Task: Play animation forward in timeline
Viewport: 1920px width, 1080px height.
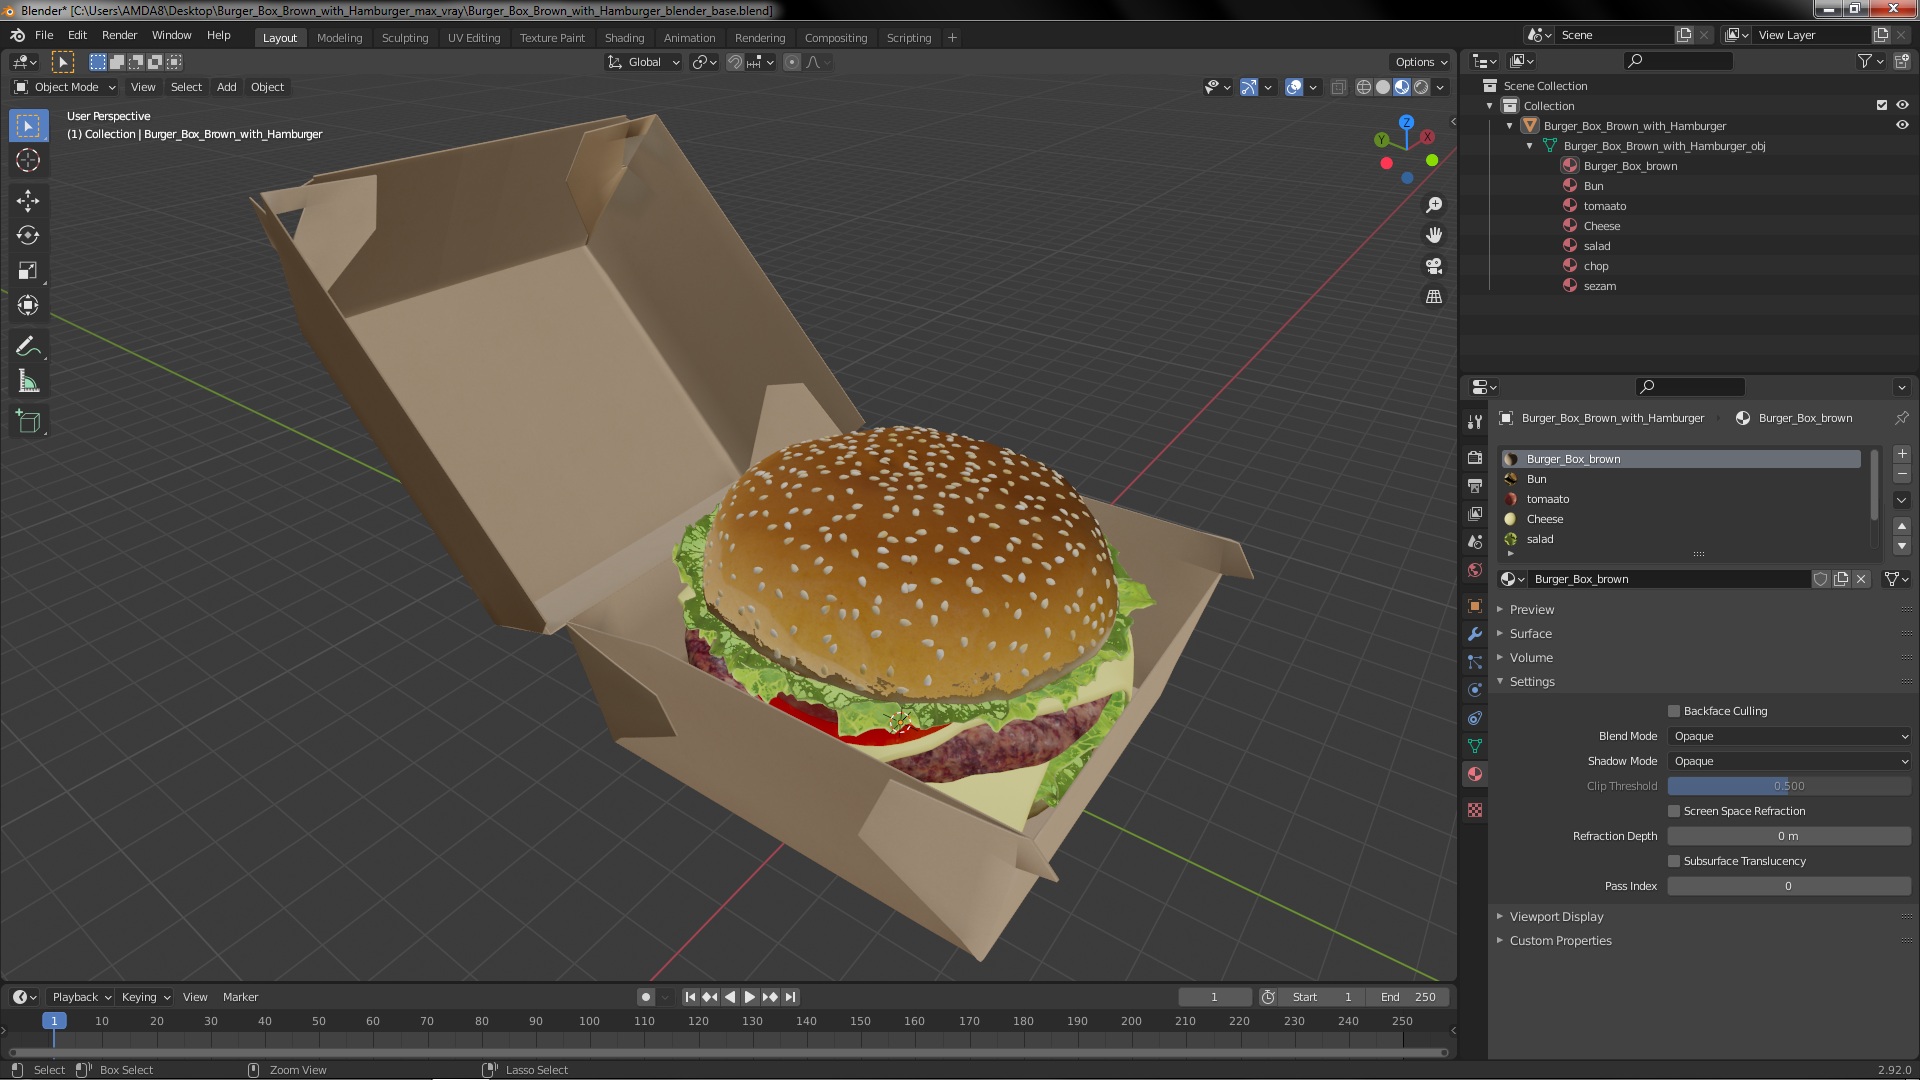Action: click(750, 997)
